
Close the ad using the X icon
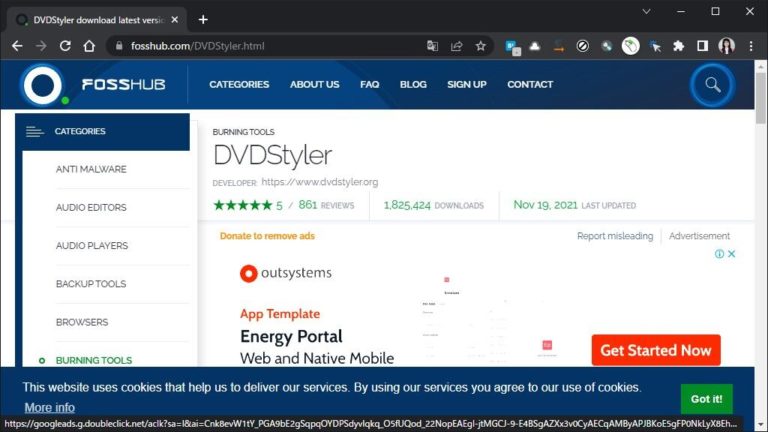[x=731, y=254]
